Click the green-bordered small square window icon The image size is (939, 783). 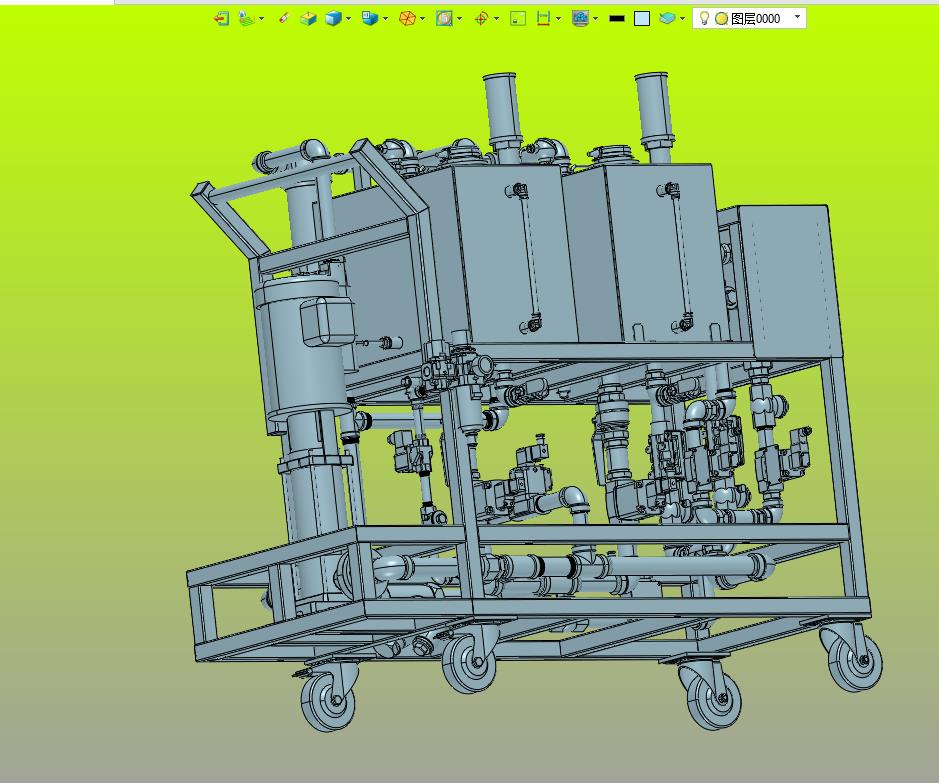tap(518, 19)
